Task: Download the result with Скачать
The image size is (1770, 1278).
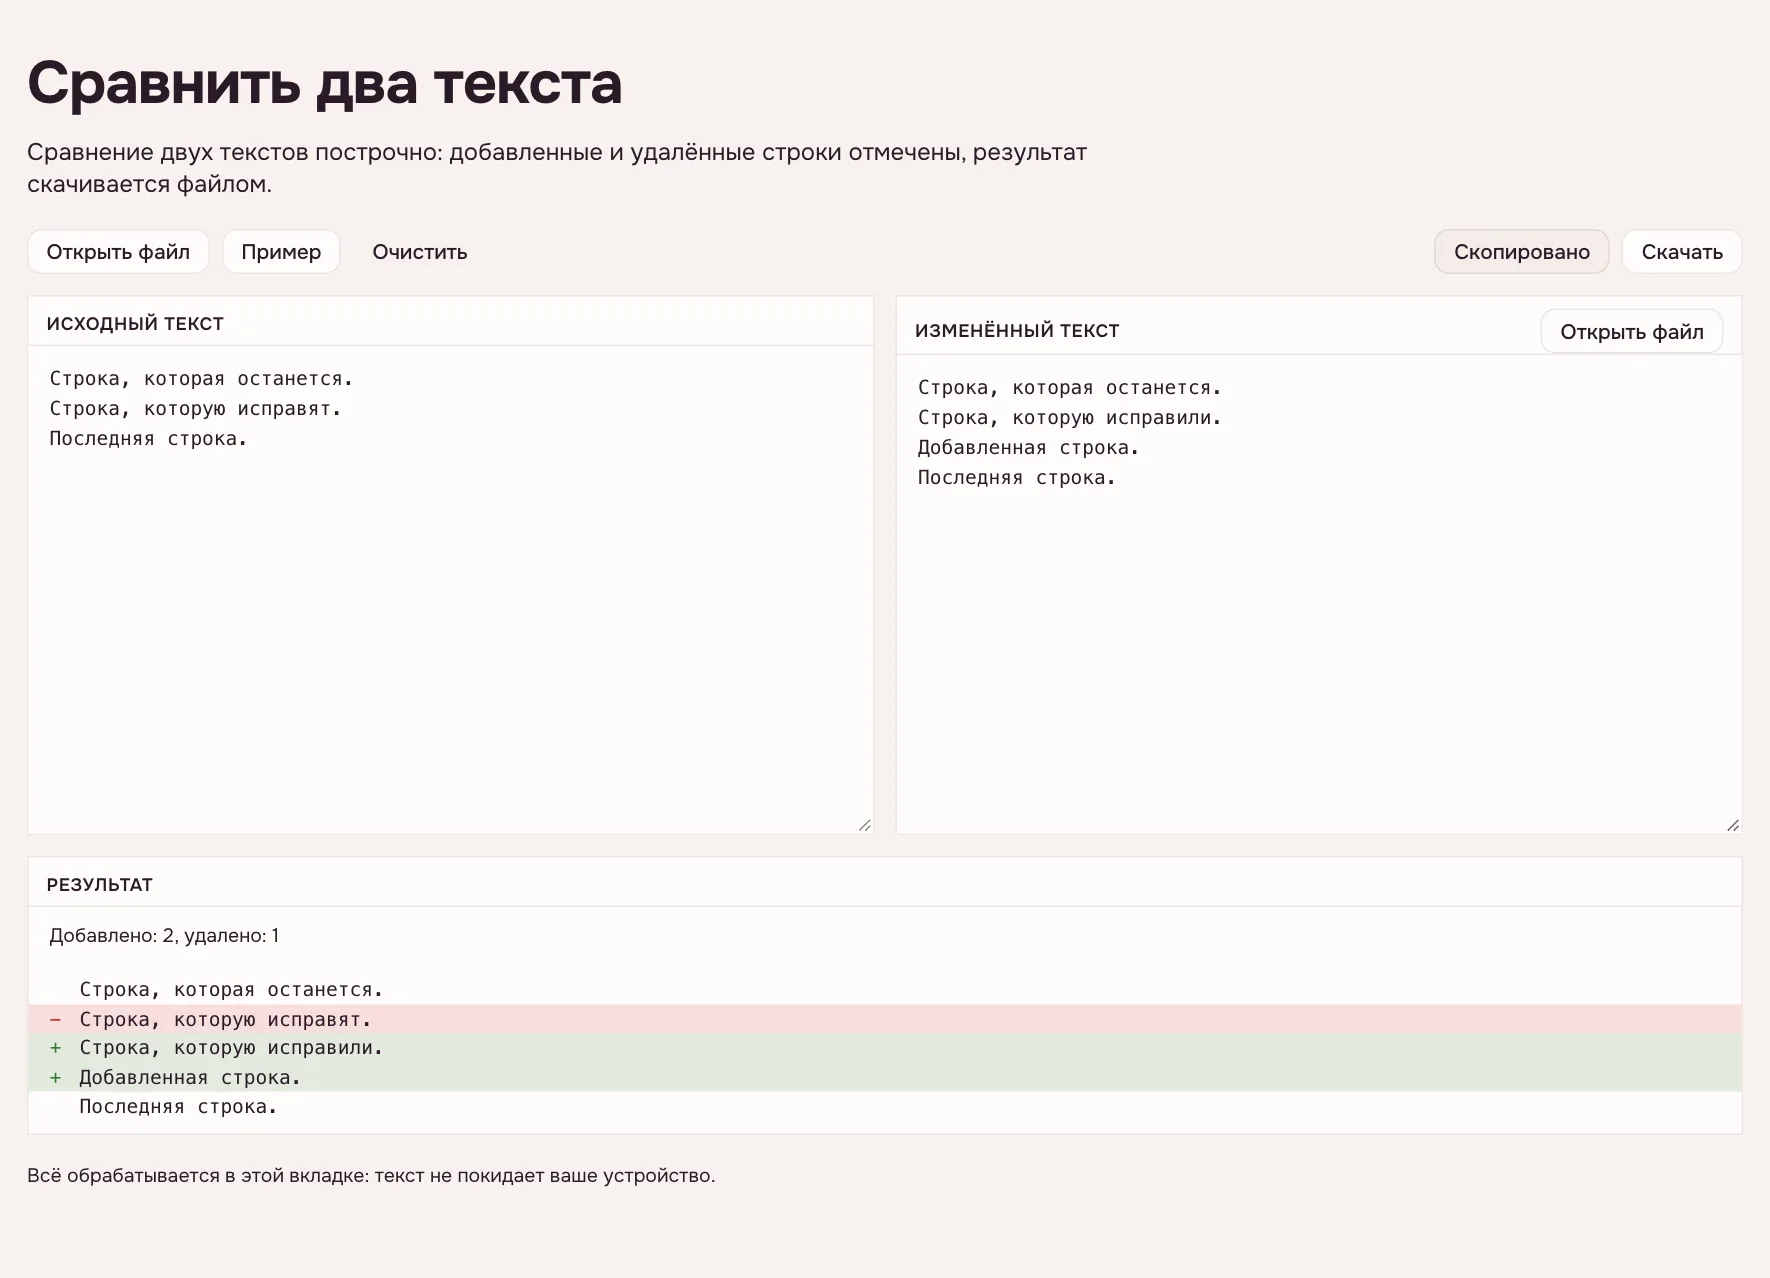Action: tap(1682, 252)
